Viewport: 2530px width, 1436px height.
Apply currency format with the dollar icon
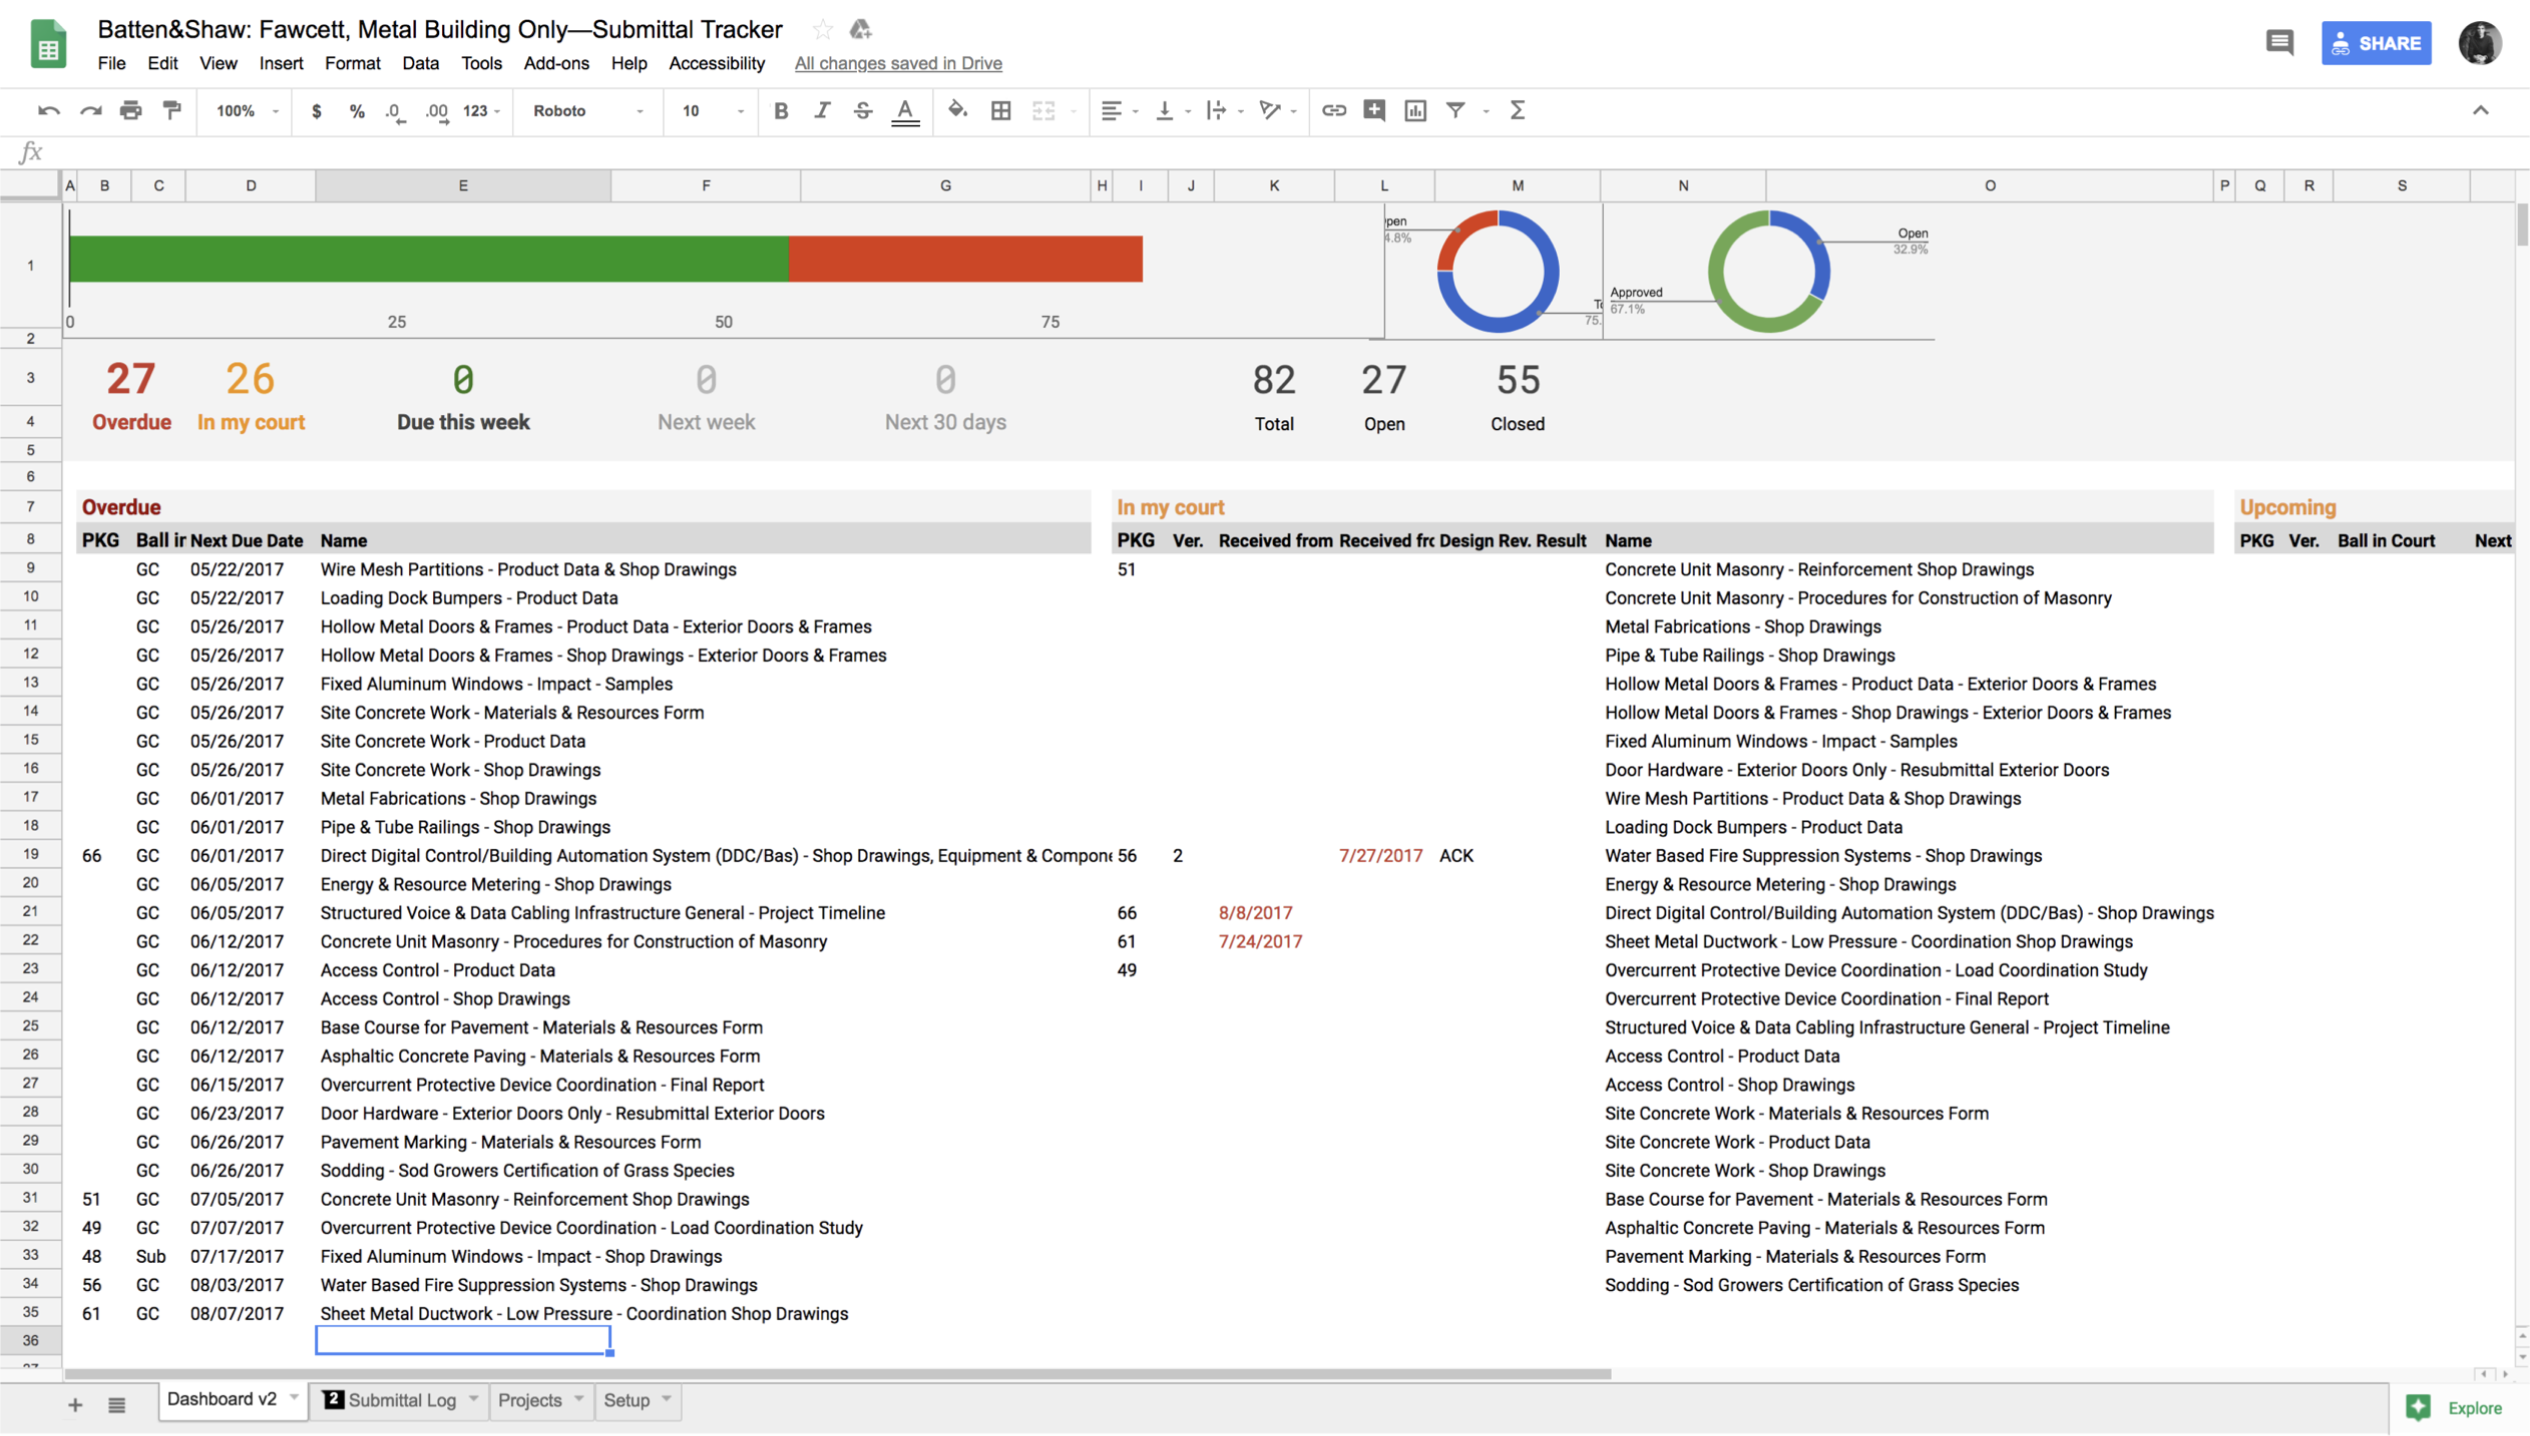point(317,111)
